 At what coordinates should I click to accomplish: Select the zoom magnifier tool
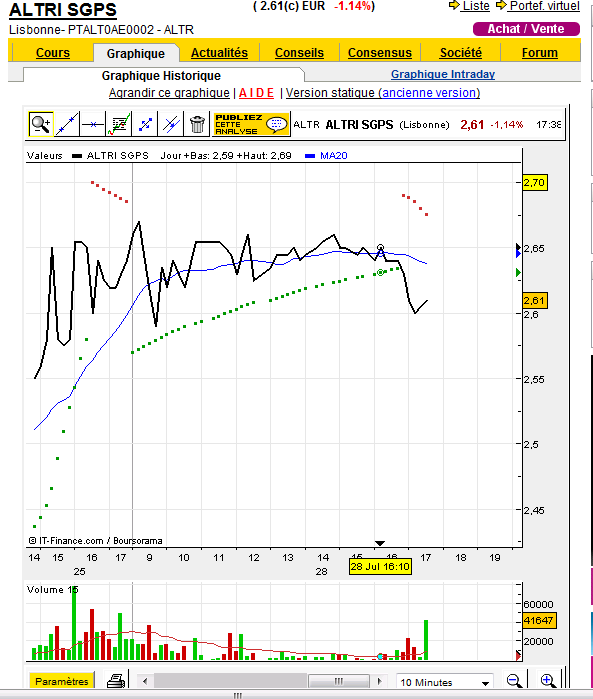[x=41, y=124]
